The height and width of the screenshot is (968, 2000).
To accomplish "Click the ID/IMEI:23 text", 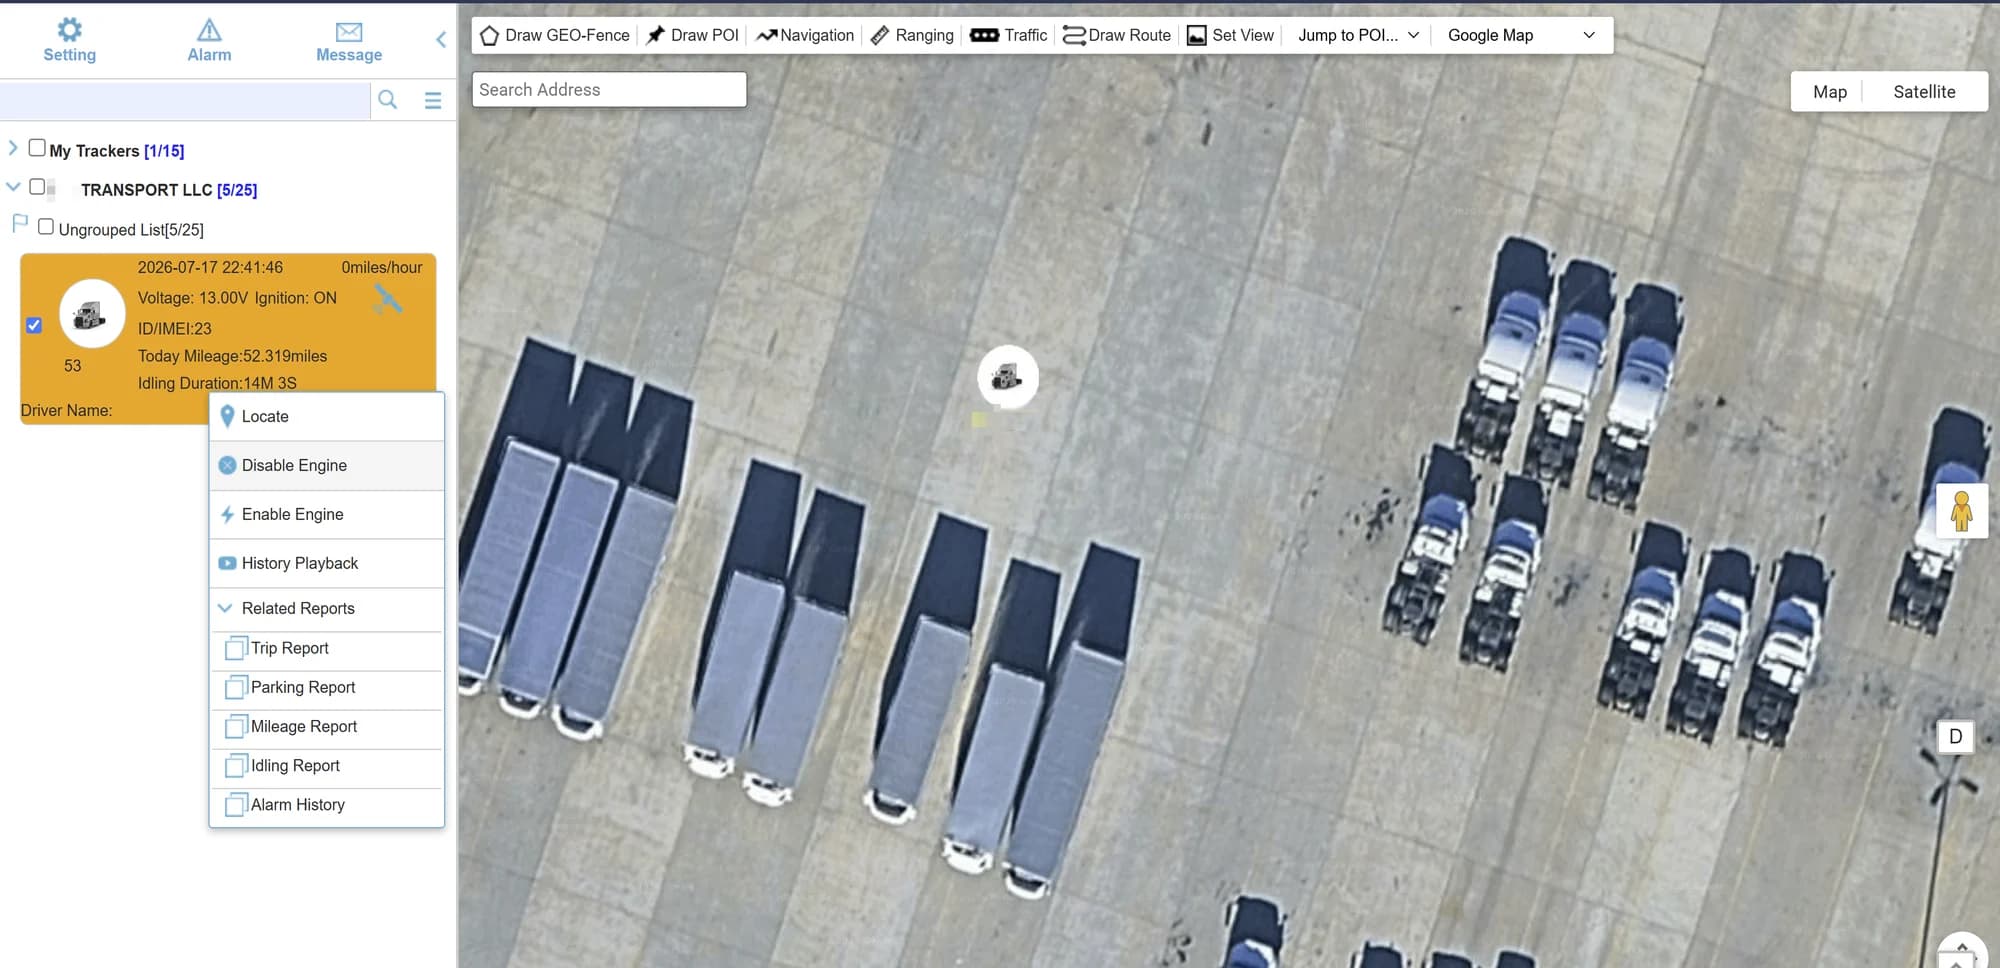I will (175, 328).
